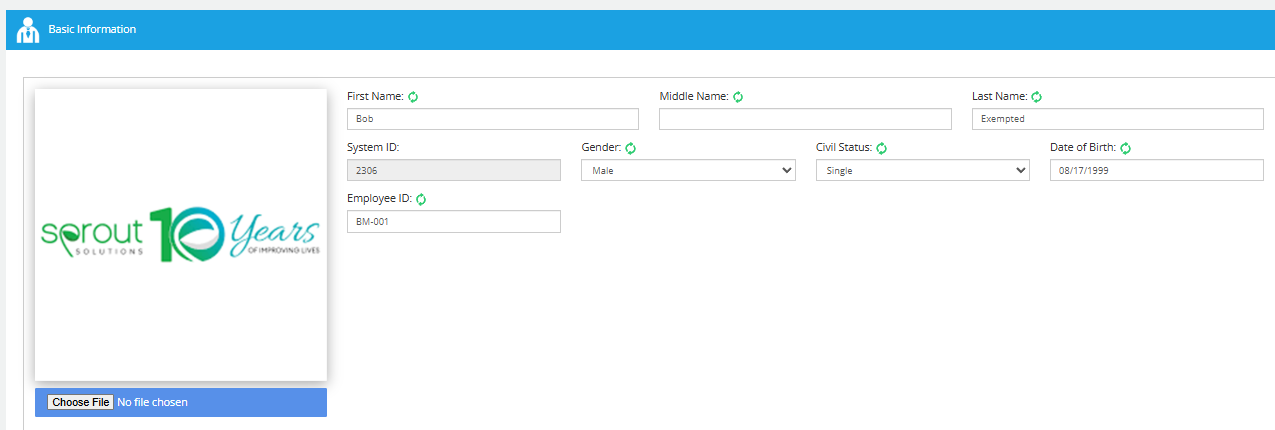Image resolution: width=1275 pixels, height=430 pixels.
Task: Click the green refresh icon next to Gender
Action: (631, 148)
